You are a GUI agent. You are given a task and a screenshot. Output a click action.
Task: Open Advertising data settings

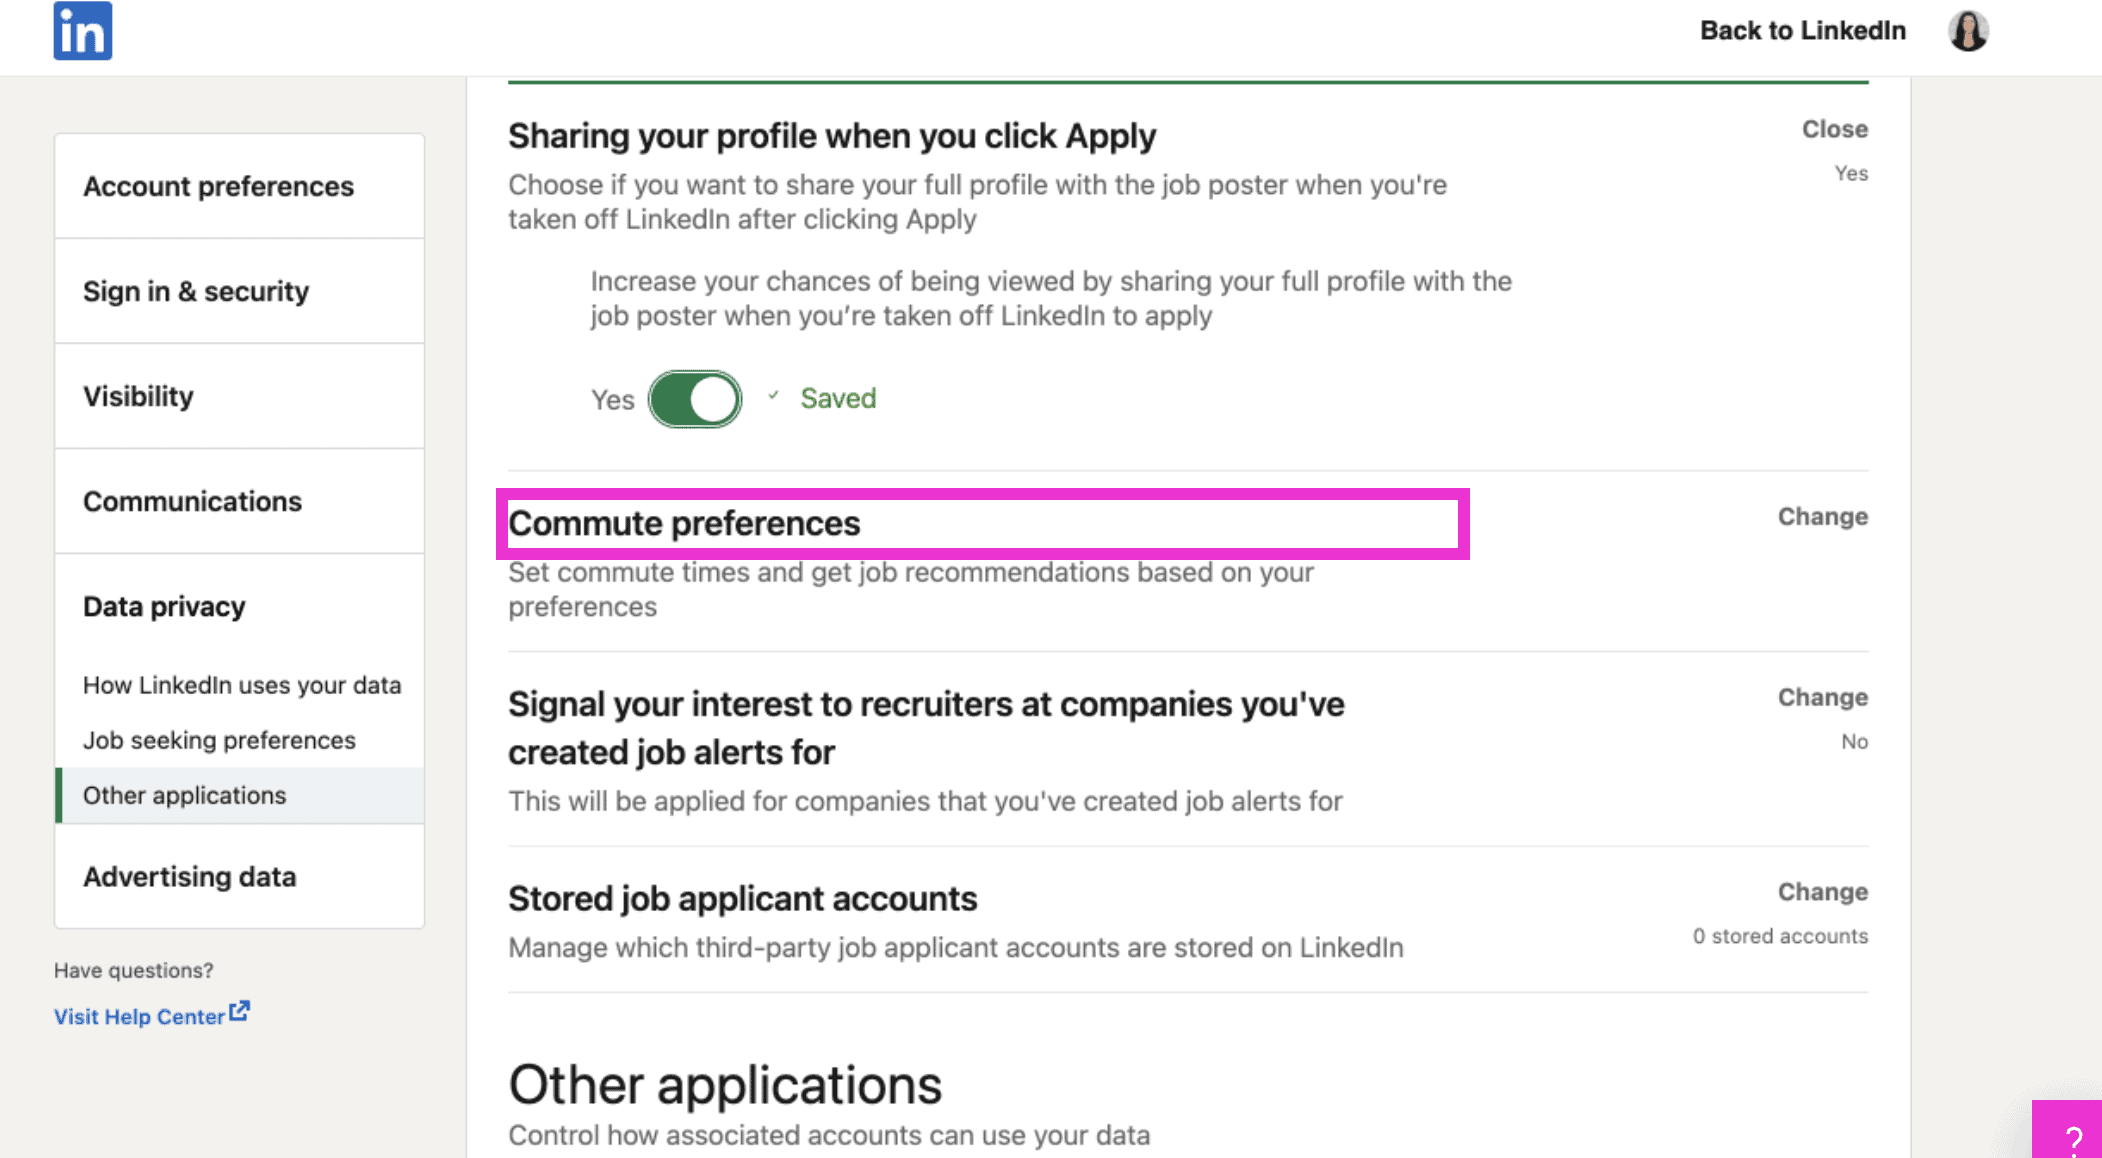click(x=190, y=877)
